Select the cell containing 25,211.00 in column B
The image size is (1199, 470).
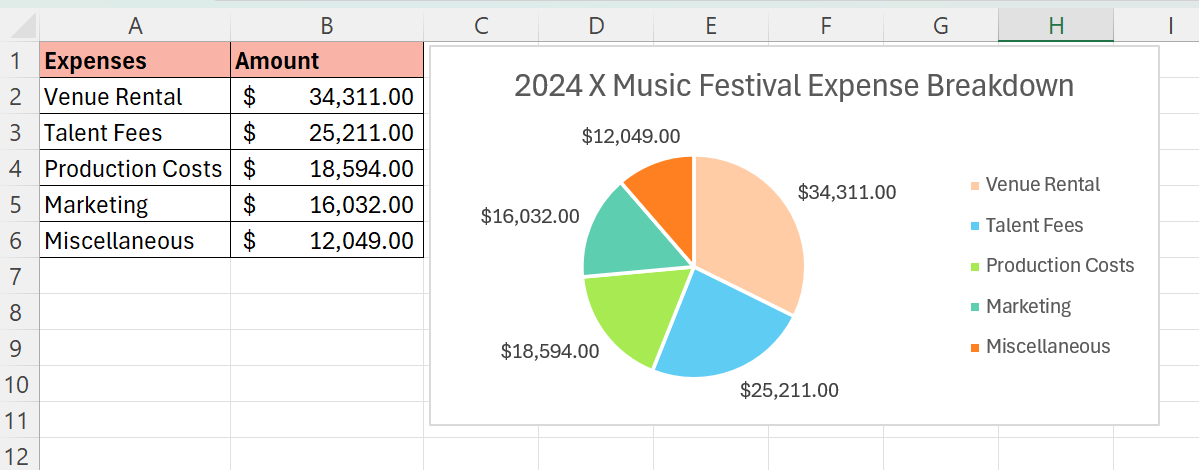point(327,133)
